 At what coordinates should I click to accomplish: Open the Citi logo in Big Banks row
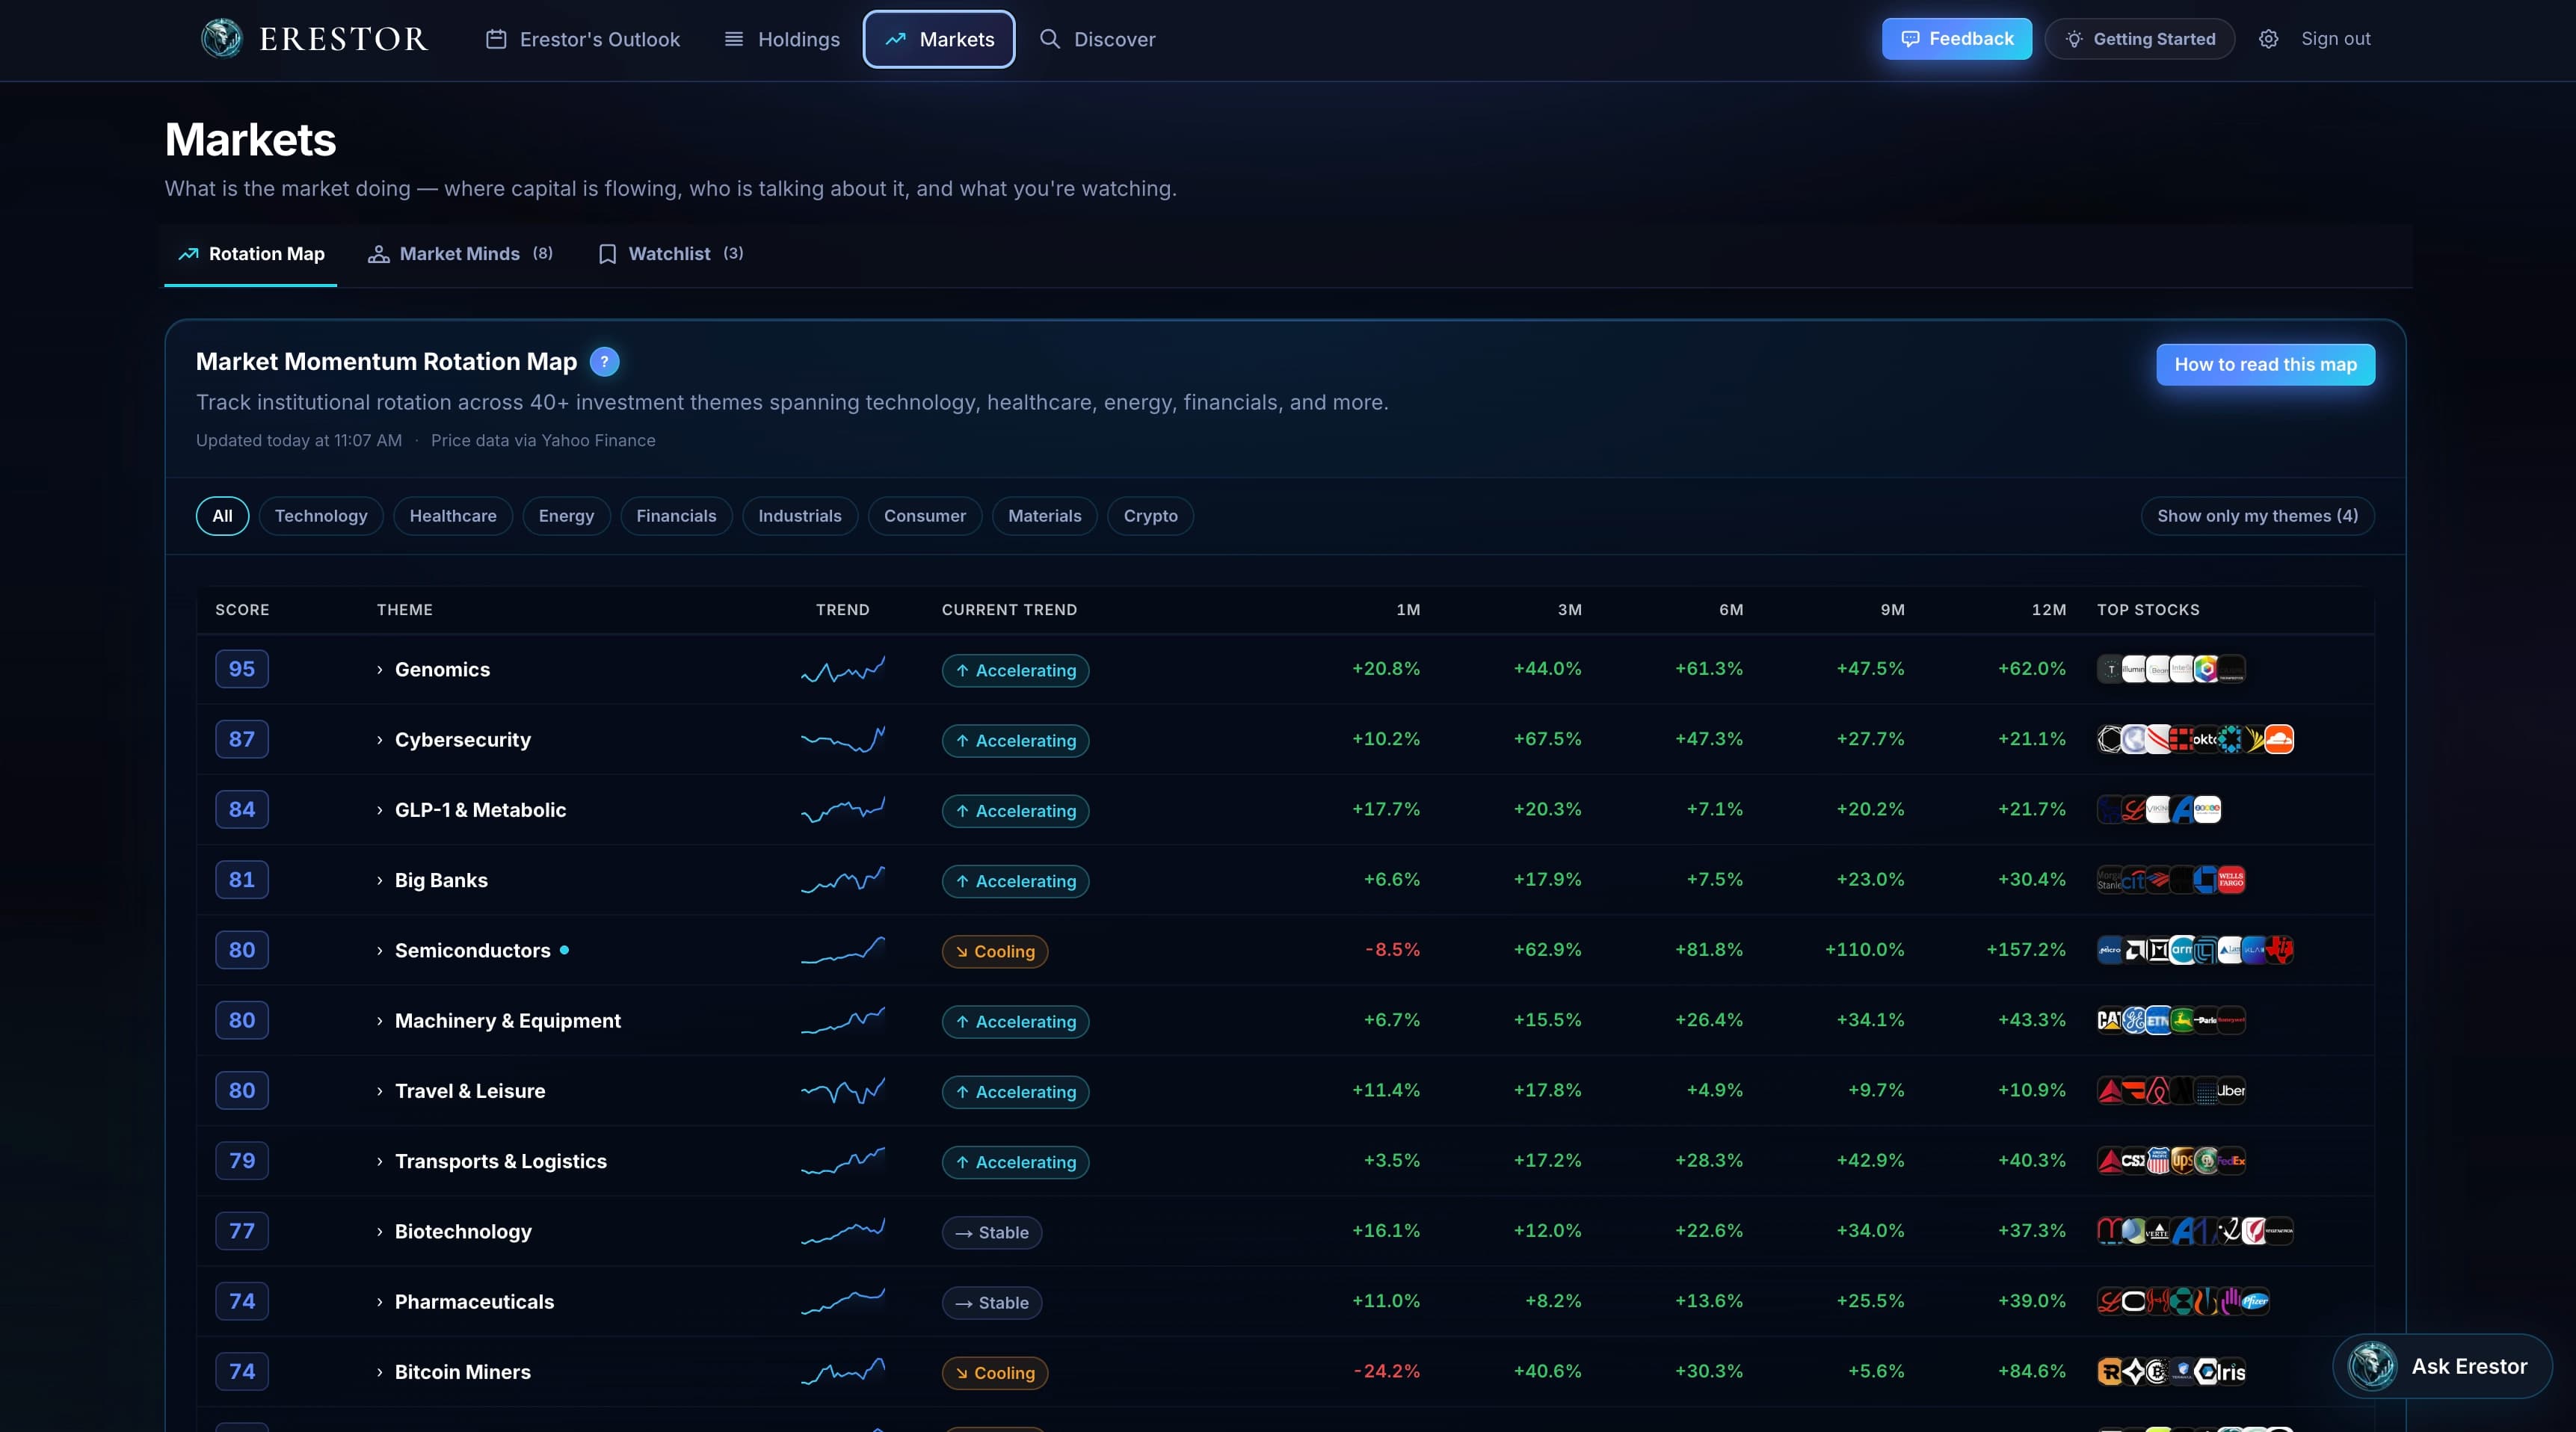[2134, 880]
